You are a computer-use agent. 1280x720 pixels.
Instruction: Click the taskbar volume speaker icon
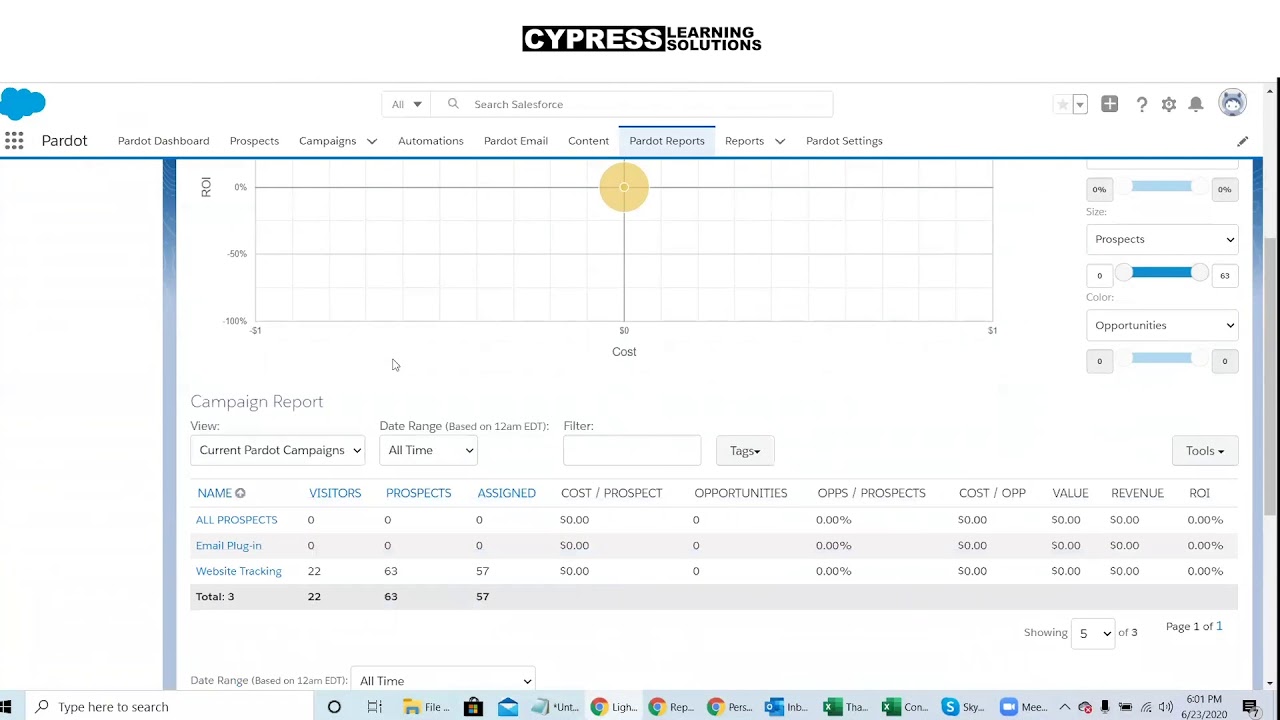(x=1166, y=707)
